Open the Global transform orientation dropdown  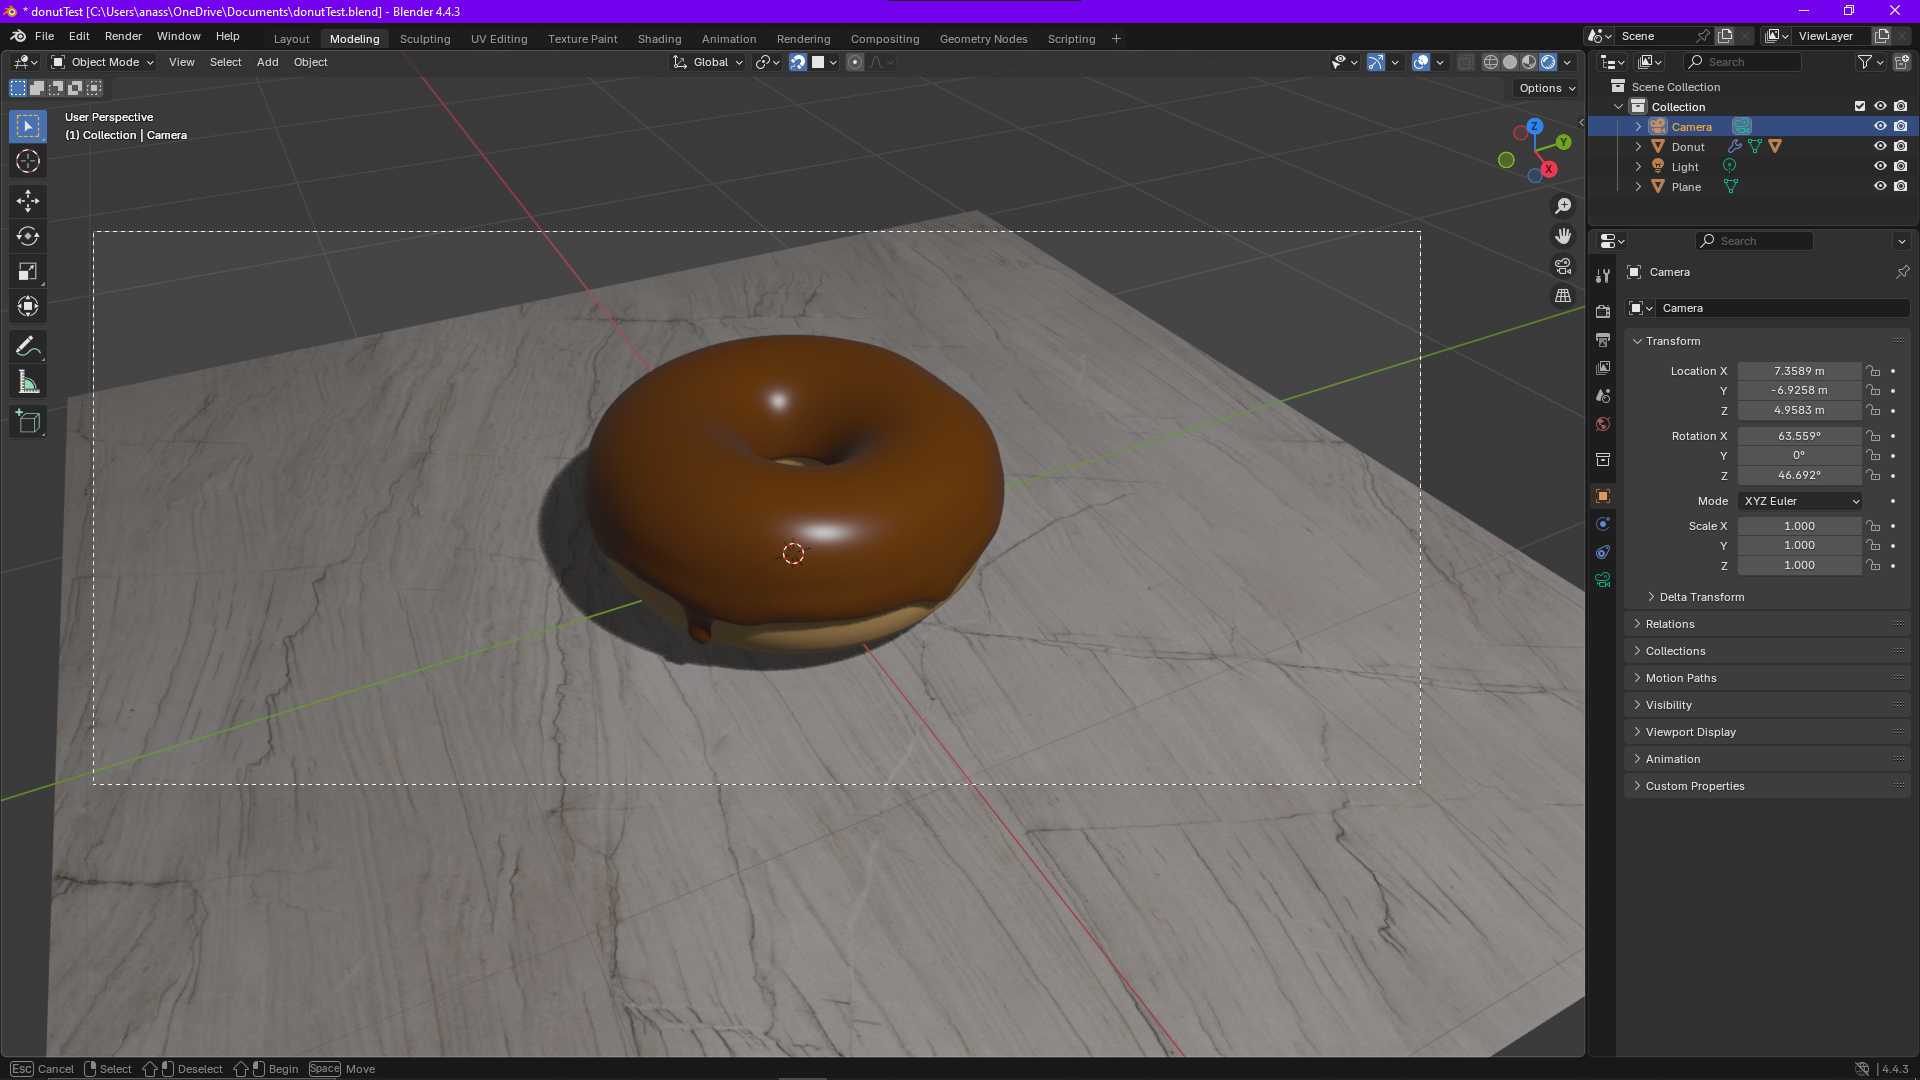(x=708, y=62)
